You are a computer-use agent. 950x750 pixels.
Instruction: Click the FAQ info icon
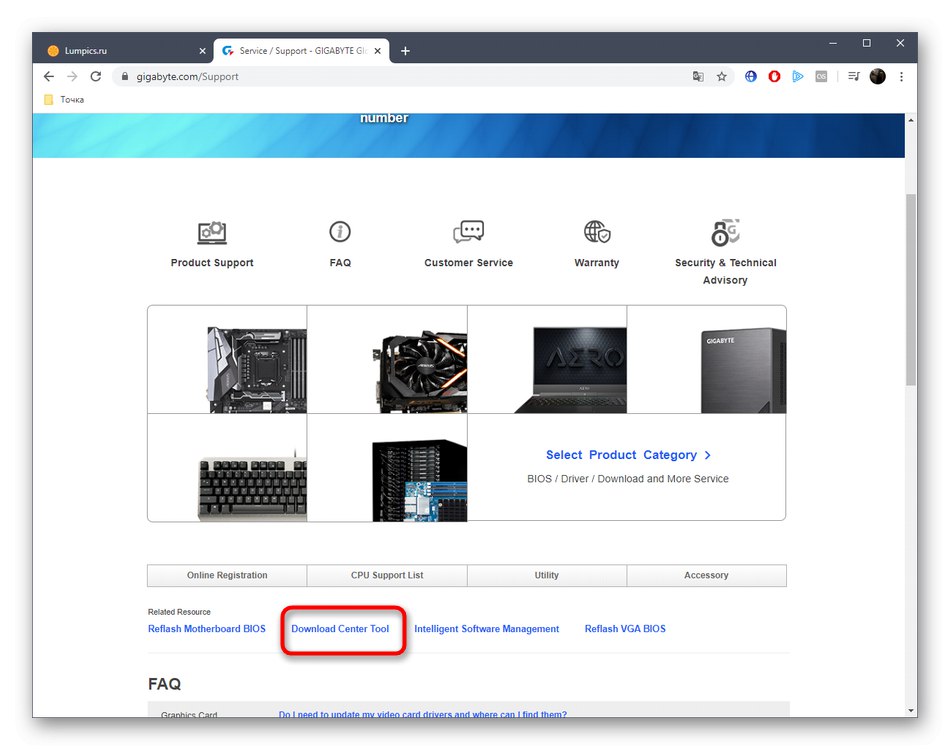pyautogui.click(x=340, y=231)
